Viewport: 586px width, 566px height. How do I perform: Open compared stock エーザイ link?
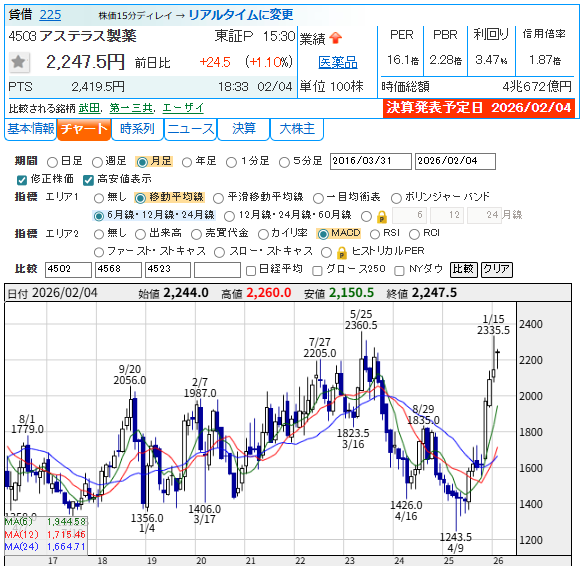coord(183,108)
